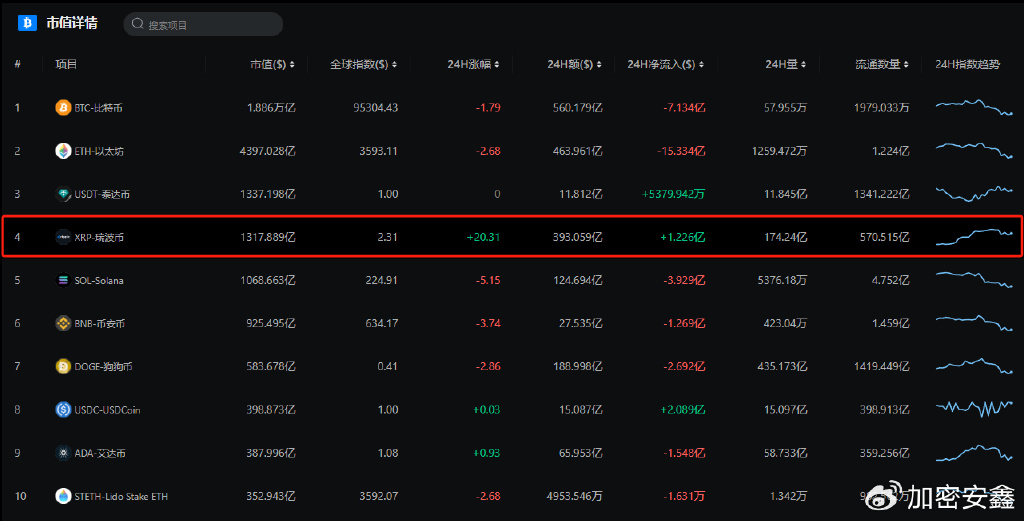Sort by 流通数量 column
This screenshot has height=521, width=1024.
[882, 64]
